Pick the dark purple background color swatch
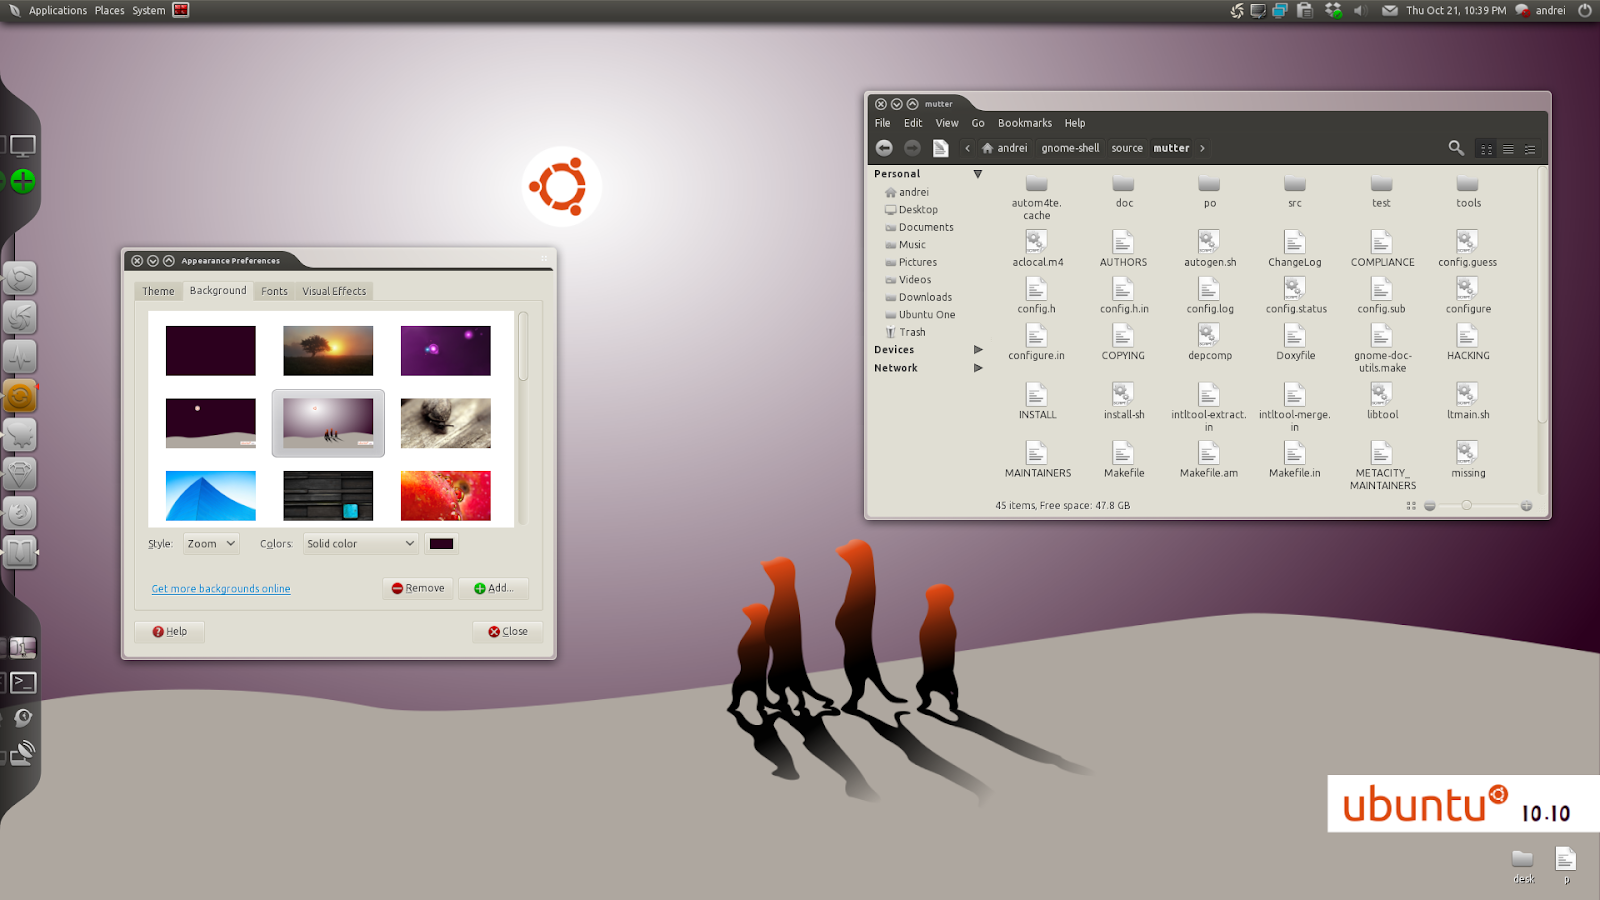Viewport: 1600px width, 900px height. point(442,544)
